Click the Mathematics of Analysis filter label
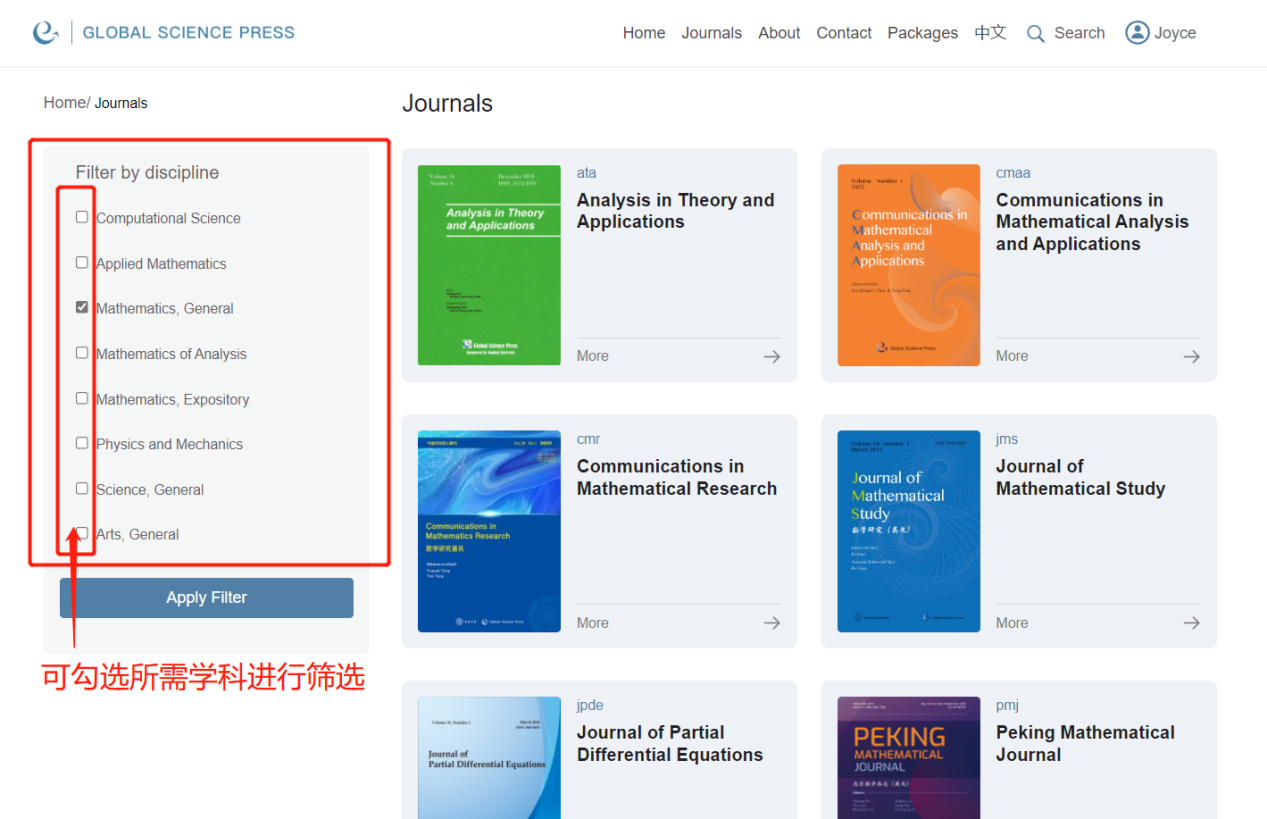The width and height of the screenshot is (1267, 819). pyautogui.click(x=171, y=354)
